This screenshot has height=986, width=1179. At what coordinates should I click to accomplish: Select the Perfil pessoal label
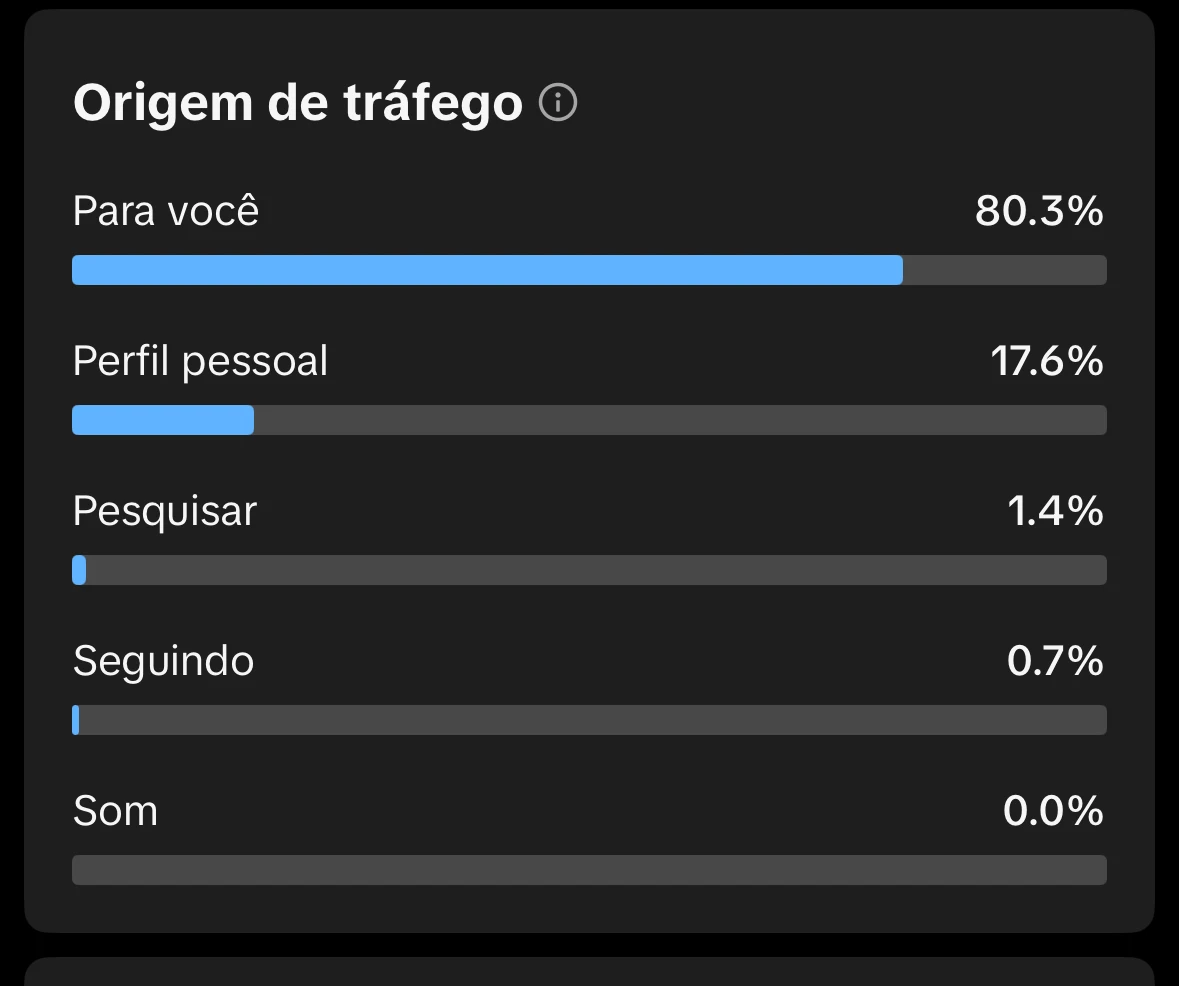200,361
